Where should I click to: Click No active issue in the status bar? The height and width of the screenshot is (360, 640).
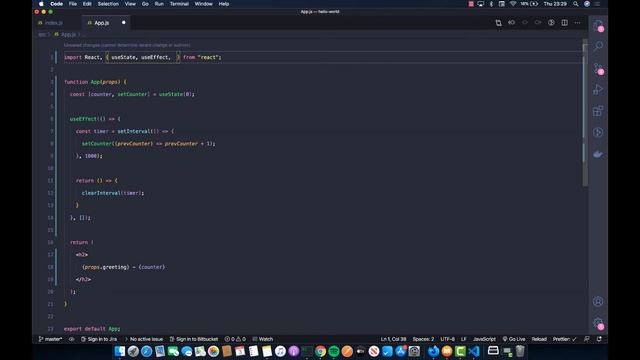[x=144, y=339]
